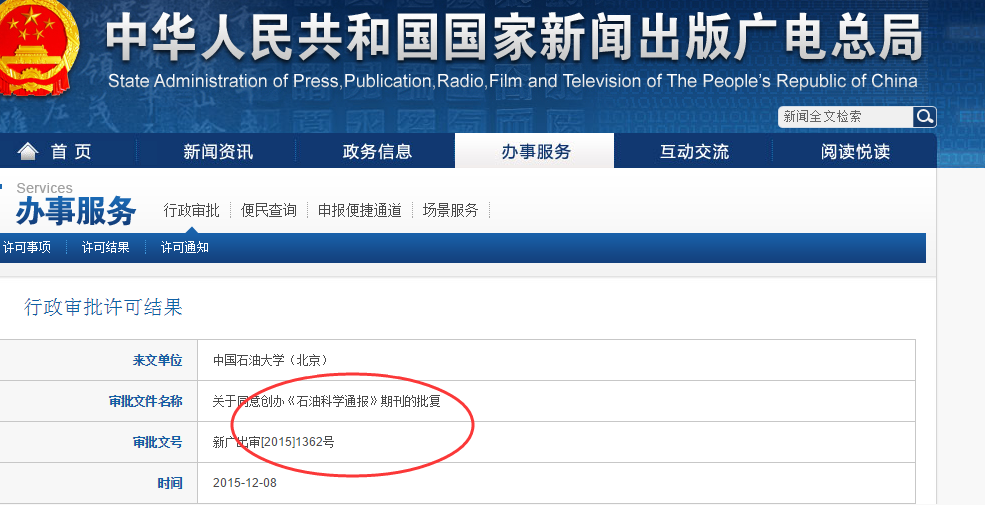Click the Chinese site title banner

(x=514, y=36)
